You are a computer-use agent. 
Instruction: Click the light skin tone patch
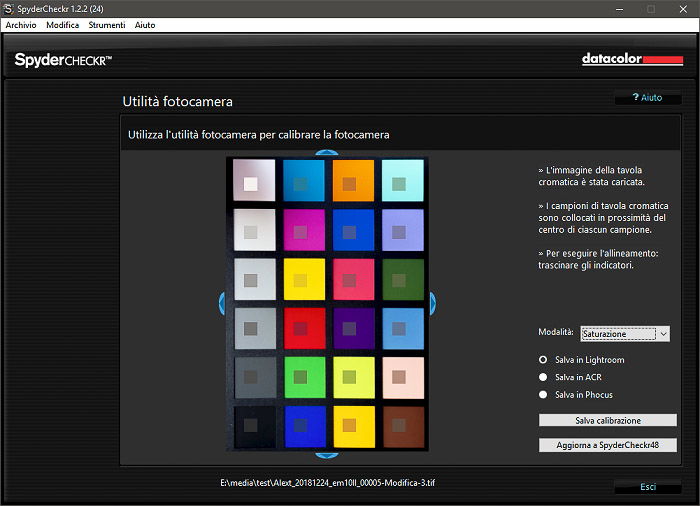point(403,377)
